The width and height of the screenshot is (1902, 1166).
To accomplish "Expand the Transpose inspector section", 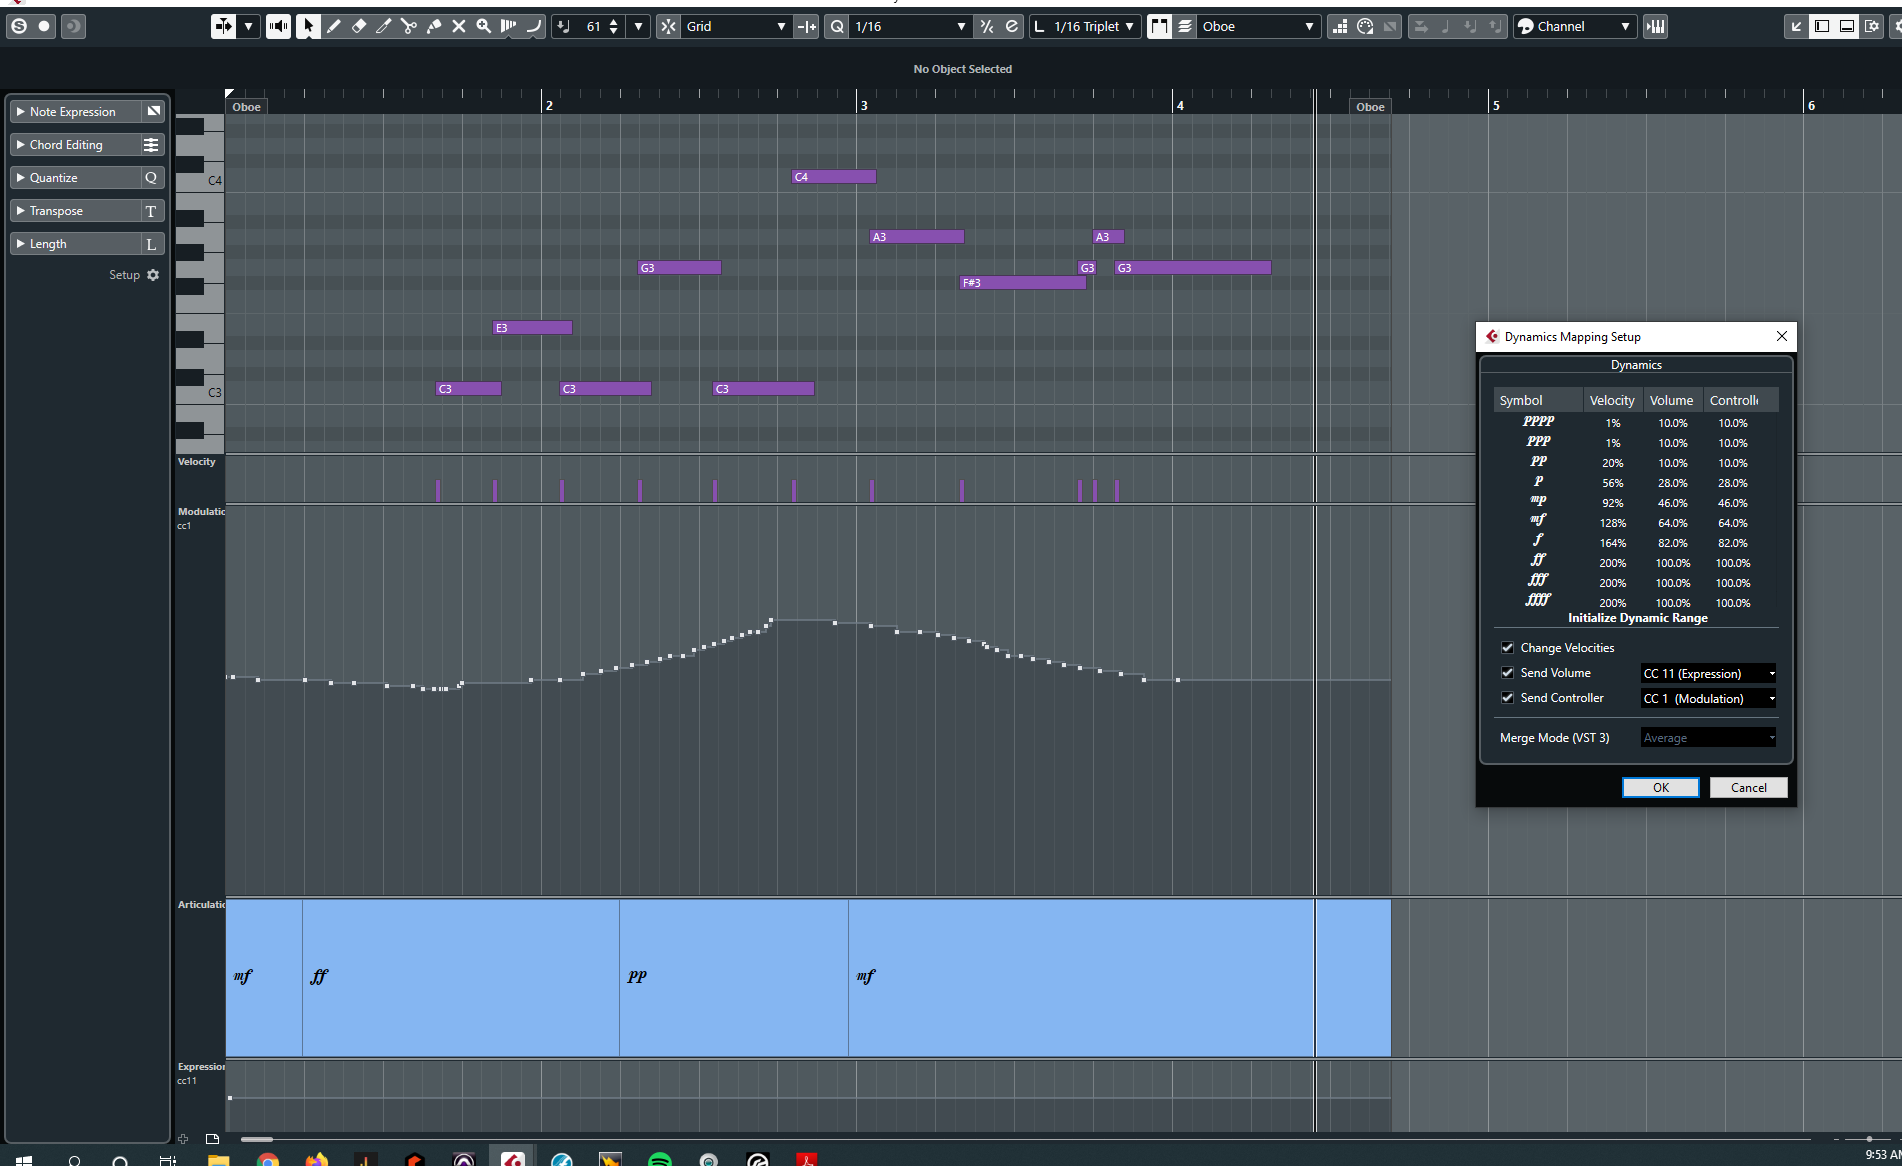I will click(x=20, y=211).
